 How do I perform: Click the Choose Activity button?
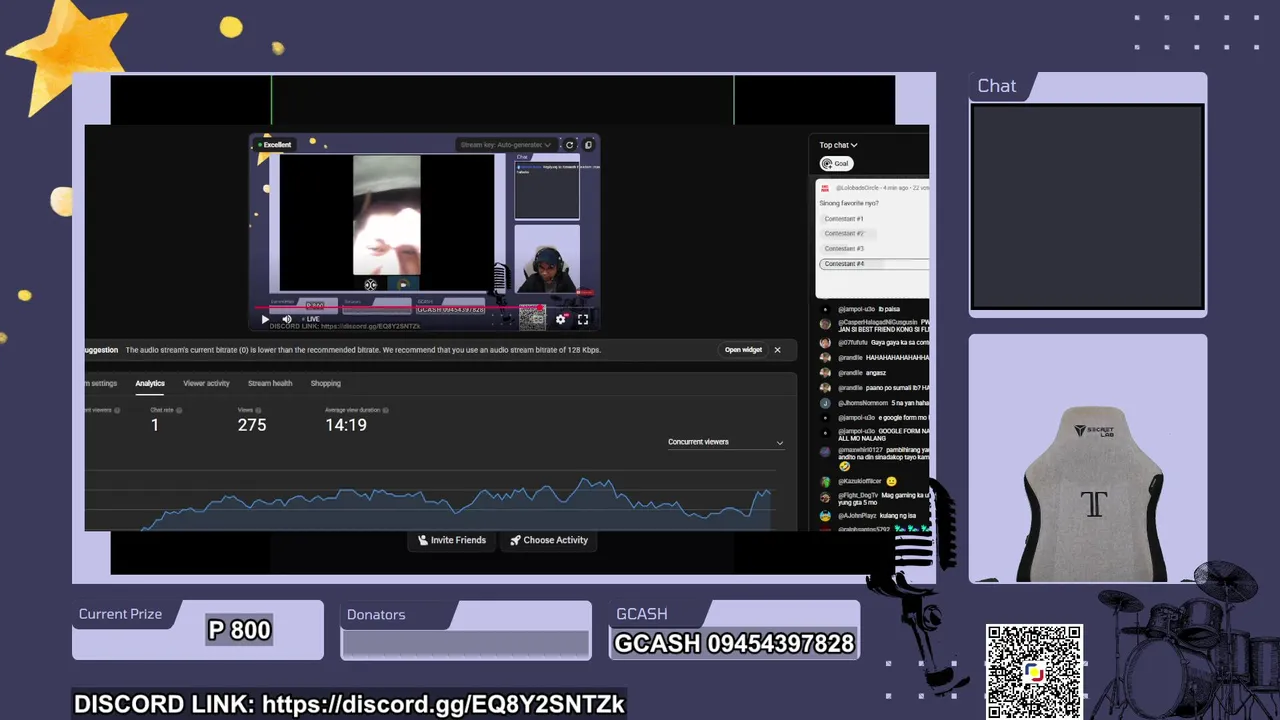click(x=549, y=540)
